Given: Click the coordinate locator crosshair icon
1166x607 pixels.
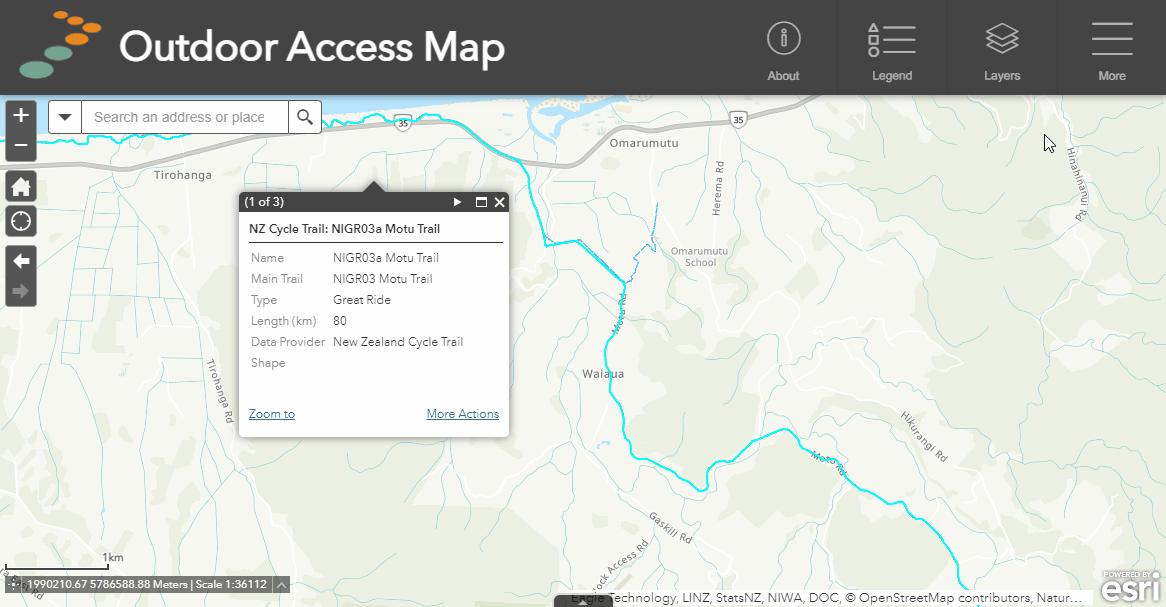Looking at the screenshot, I should (x=13, y=585).
